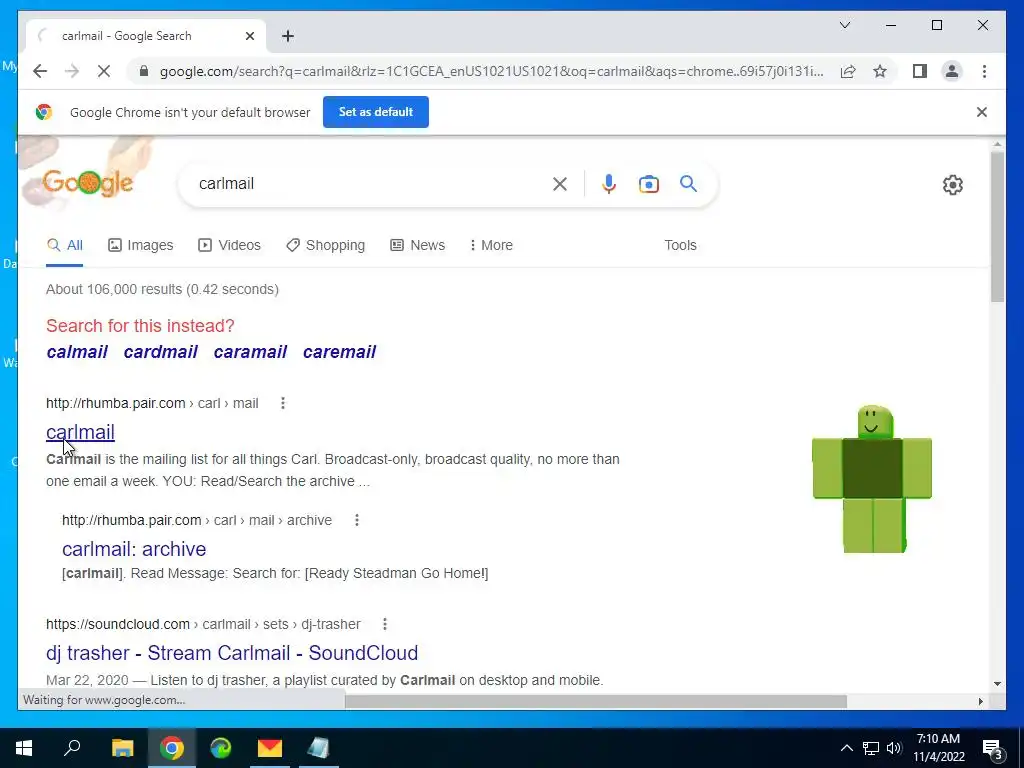Search for calmail instead
Image resolution: width=1024 pixels, height=768 pixels.
pyautogui.click(x=77, y=352)
